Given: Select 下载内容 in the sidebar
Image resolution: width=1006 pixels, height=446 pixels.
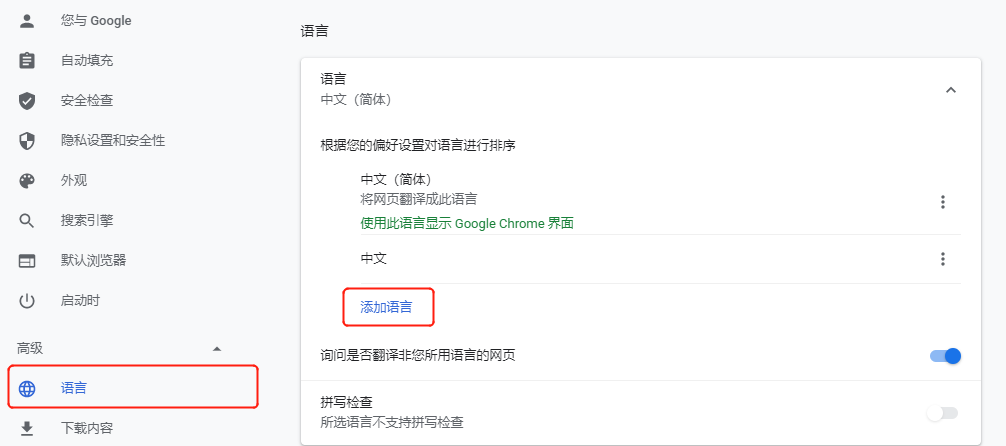Looking at the screenshot, I should click(87, 429).
